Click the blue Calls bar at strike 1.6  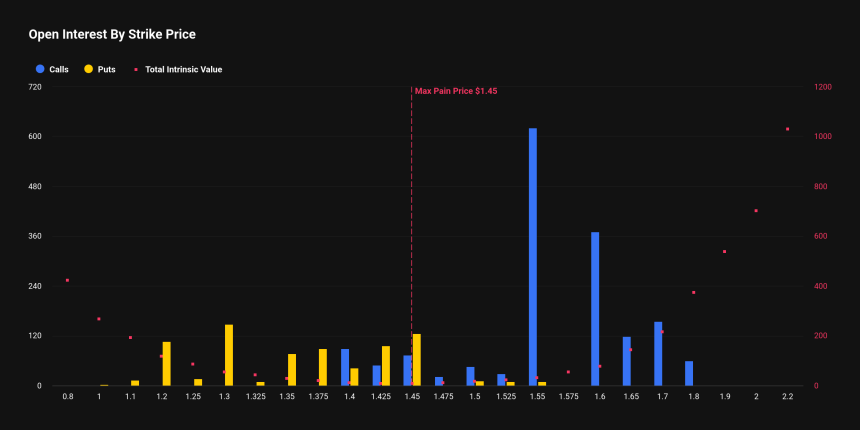pos(595,309)
